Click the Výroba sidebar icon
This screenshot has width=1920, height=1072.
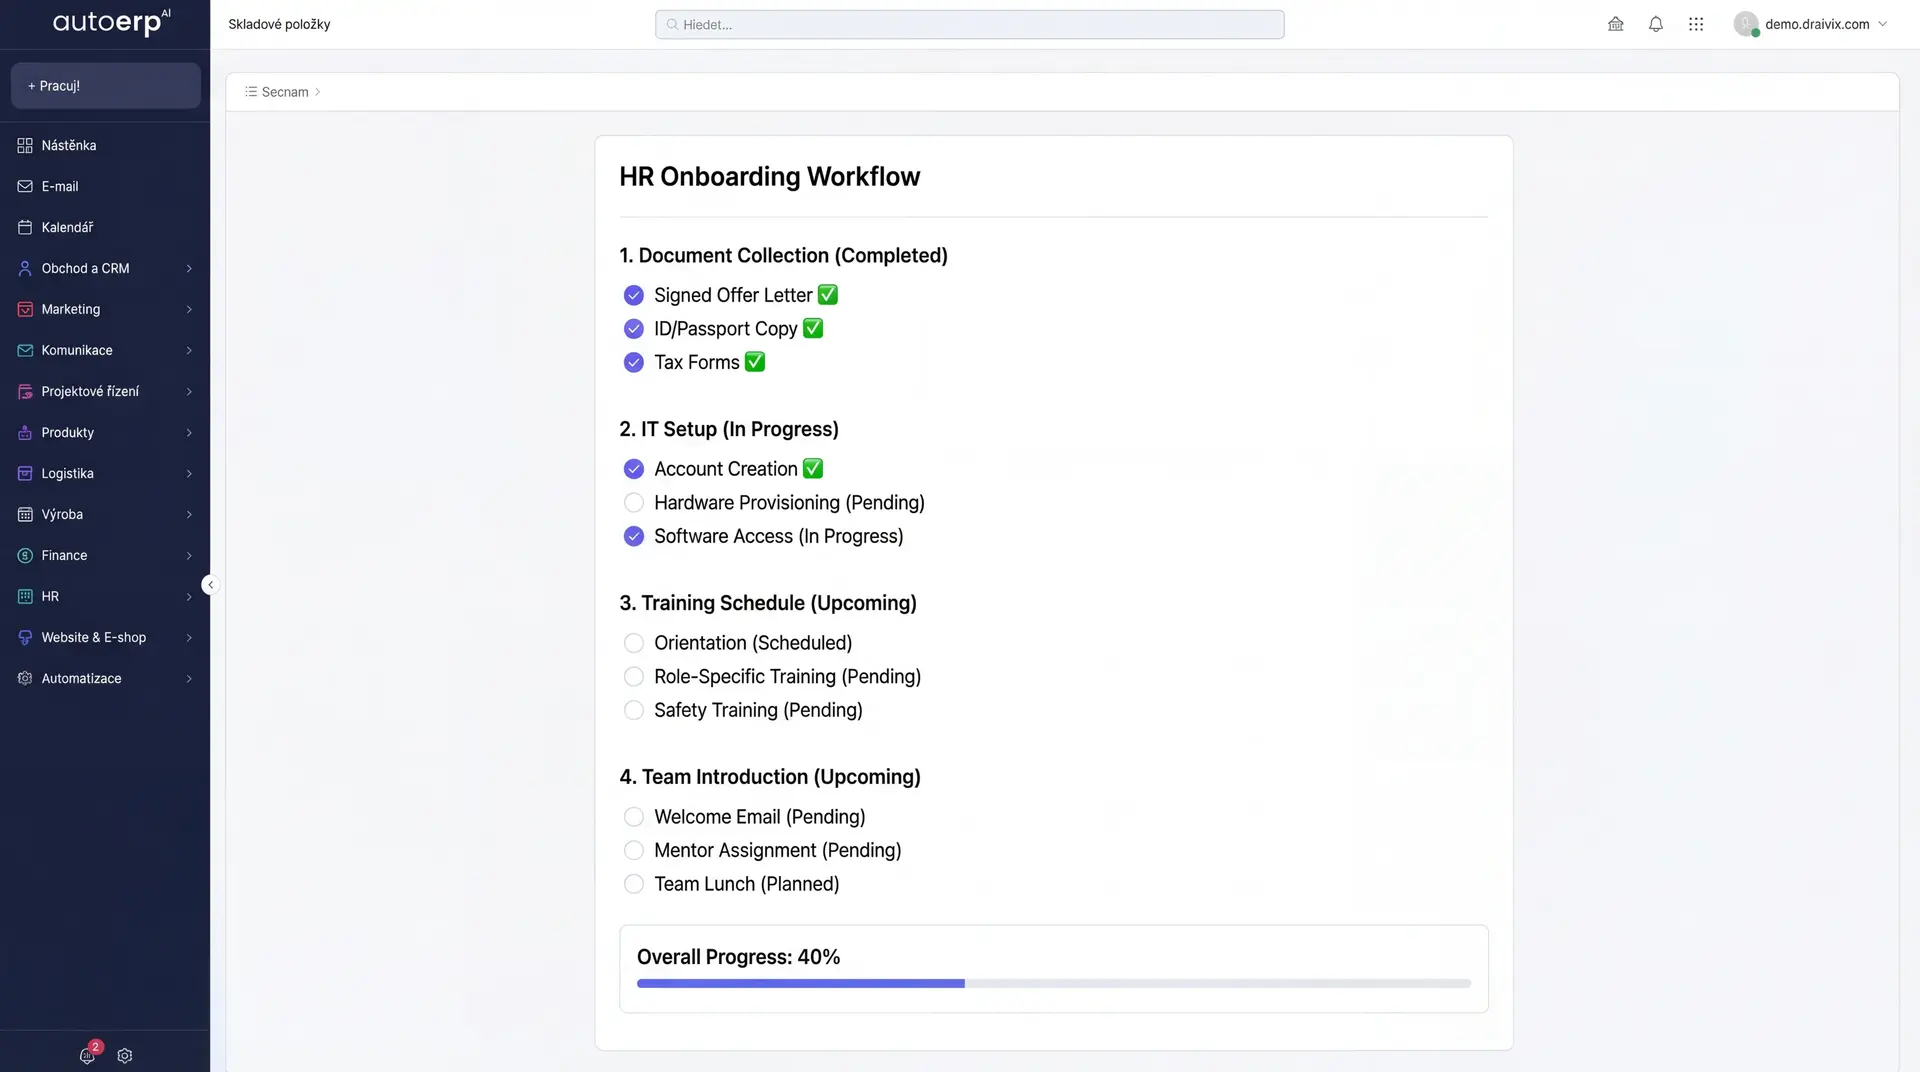point(25,515)
